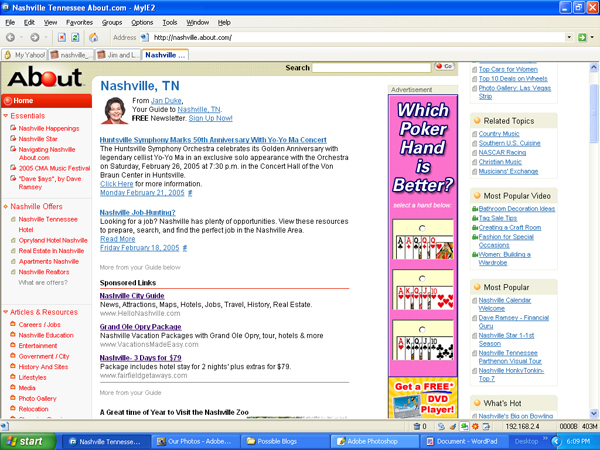Click the Sign Up Now! newsletter link
The height and width of the screenshot is (450, 600).
[210, 118]
